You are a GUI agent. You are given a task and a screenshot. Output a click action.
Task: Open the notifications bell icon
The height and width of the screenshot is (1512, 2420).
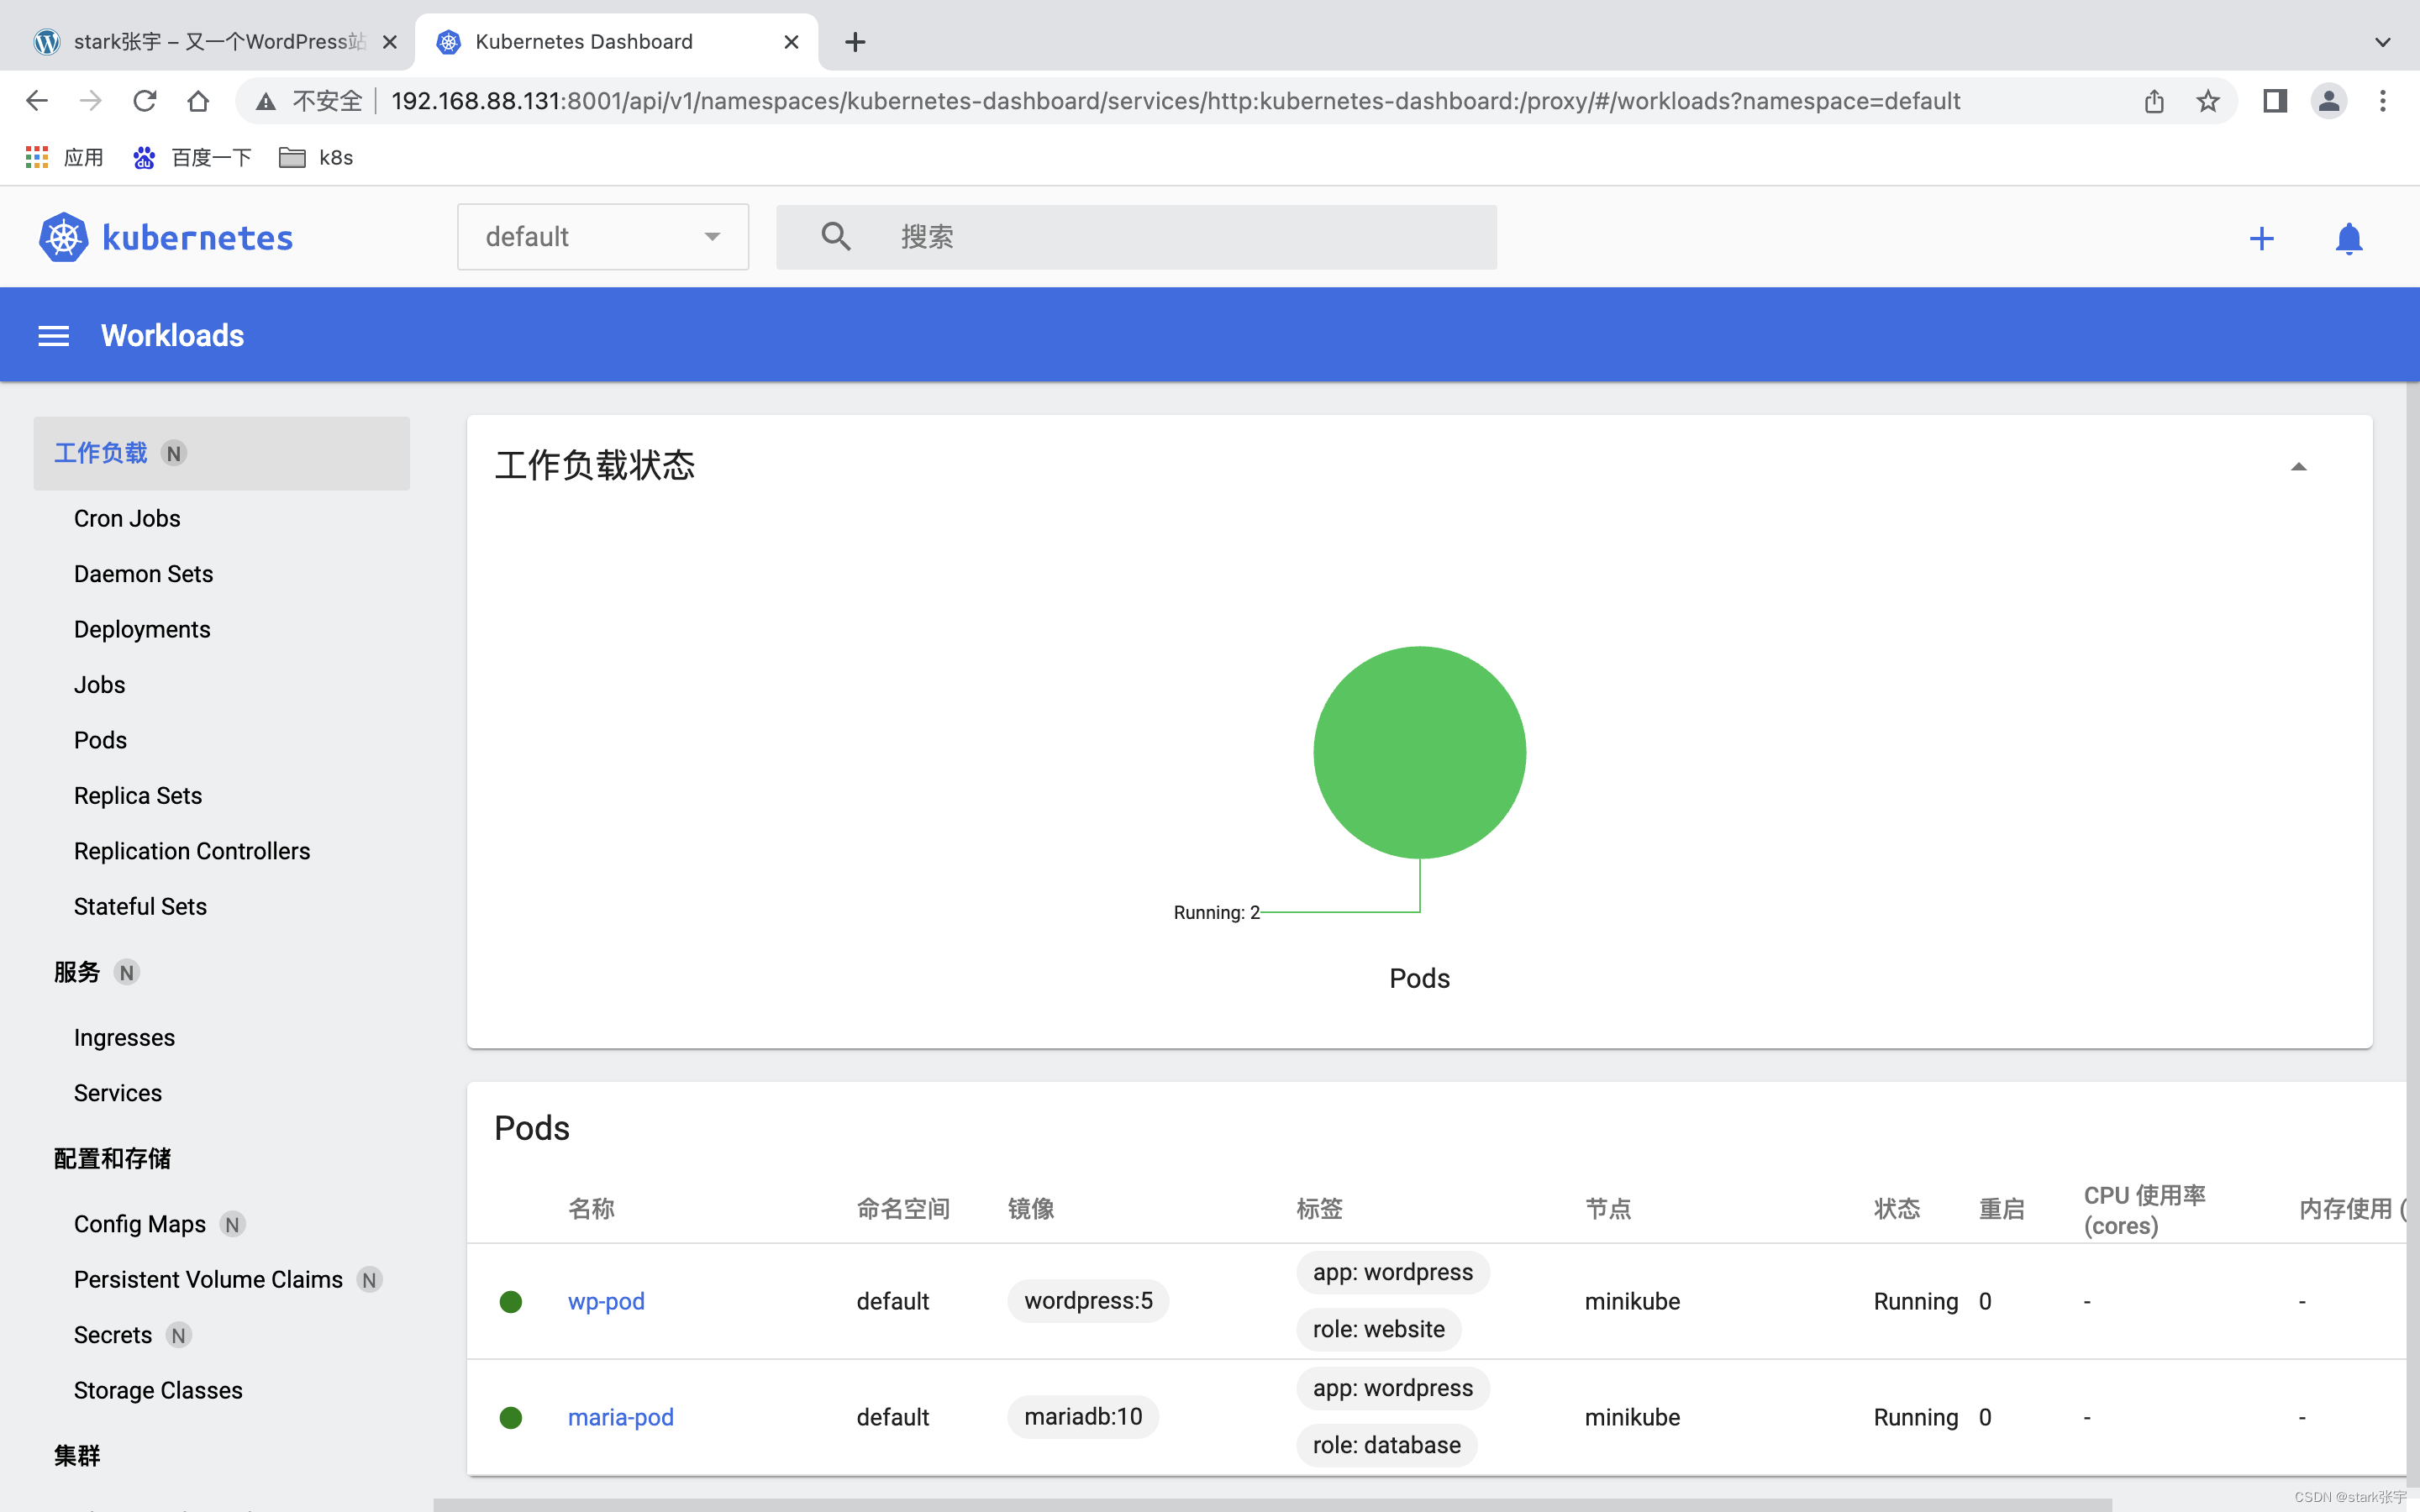(x=2348, y=238)
